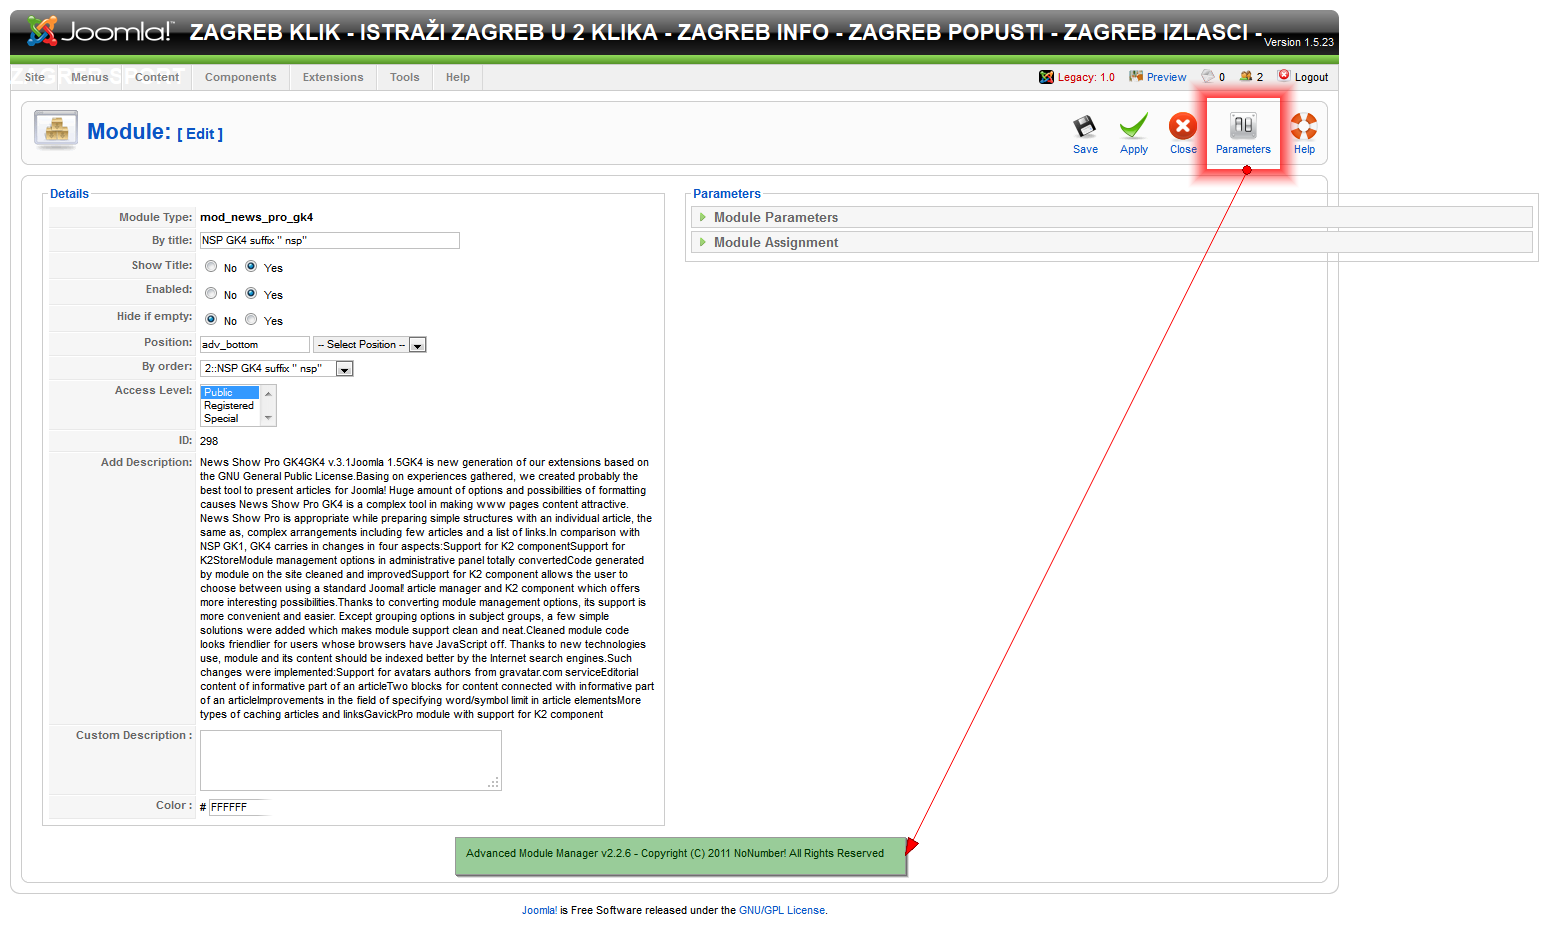The height and width of the screenshot is (927, 1548).
Task: Click the Preview site icon
Action: coord(1136,77)
